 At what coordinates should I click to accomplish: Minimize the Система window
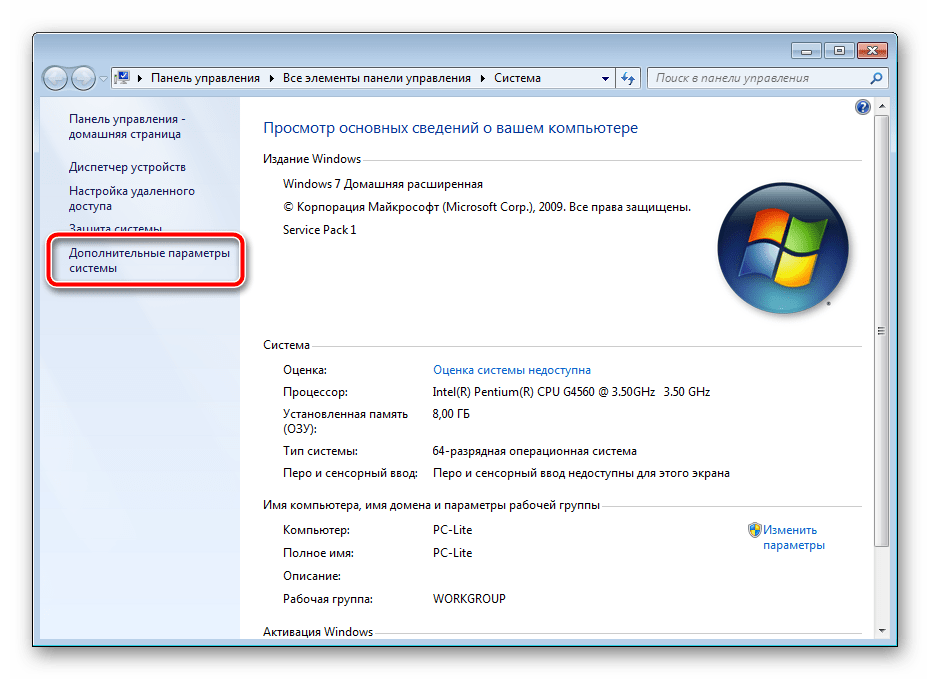pyautogui.click(x=806, y=51)
